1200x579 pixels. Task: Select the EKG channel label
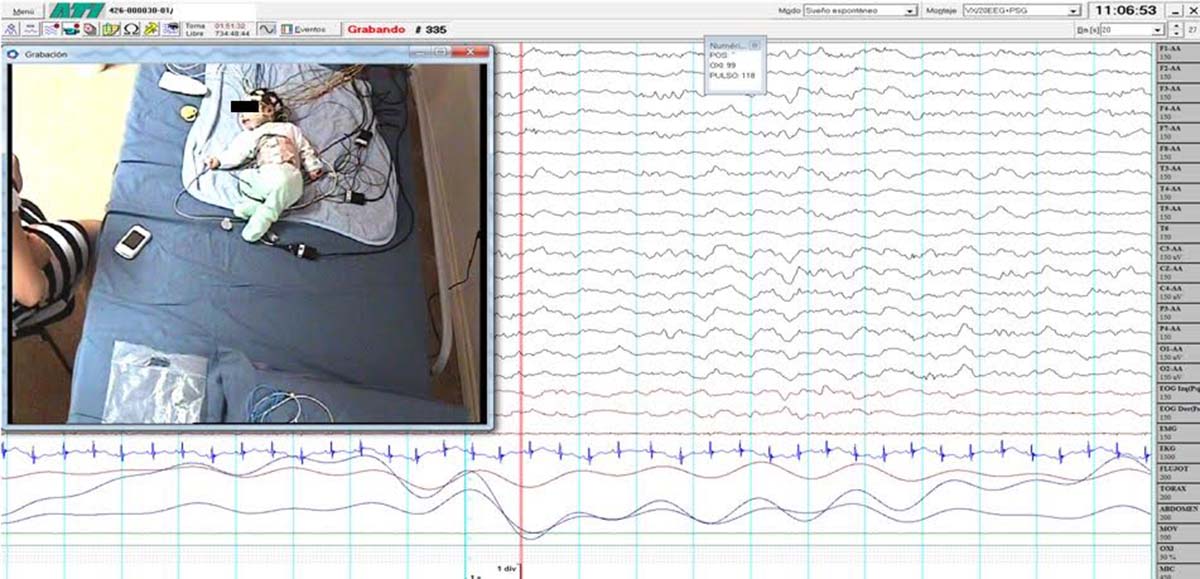coord(1176,452)
